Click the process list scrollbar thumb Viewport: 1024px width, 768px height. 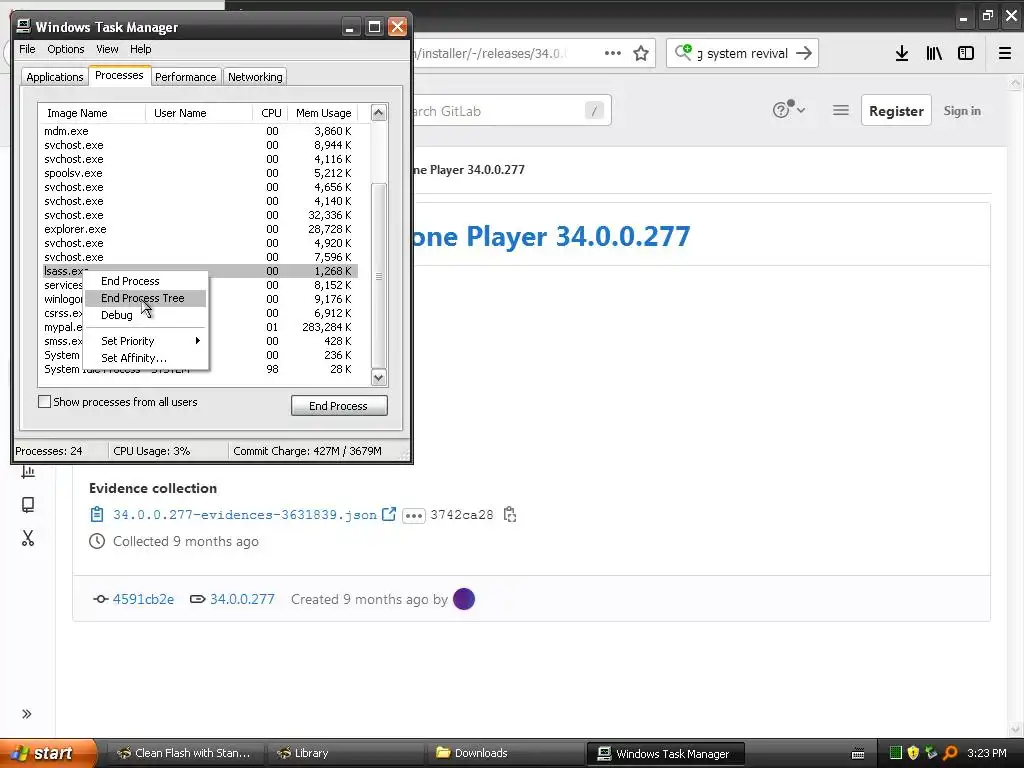[x=379, y=276]
